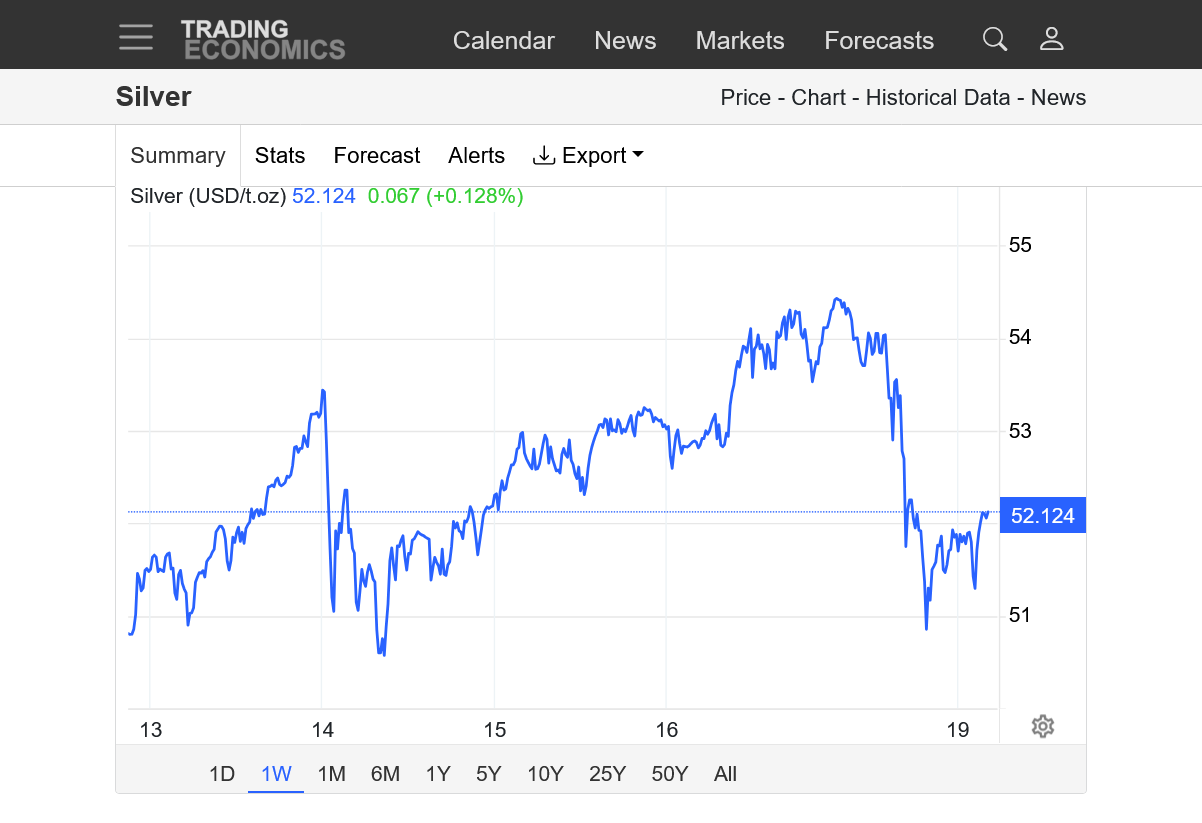The width and height of the screenshot is (1202, 823).
Task: Open the News section
Action: point(625,41)
